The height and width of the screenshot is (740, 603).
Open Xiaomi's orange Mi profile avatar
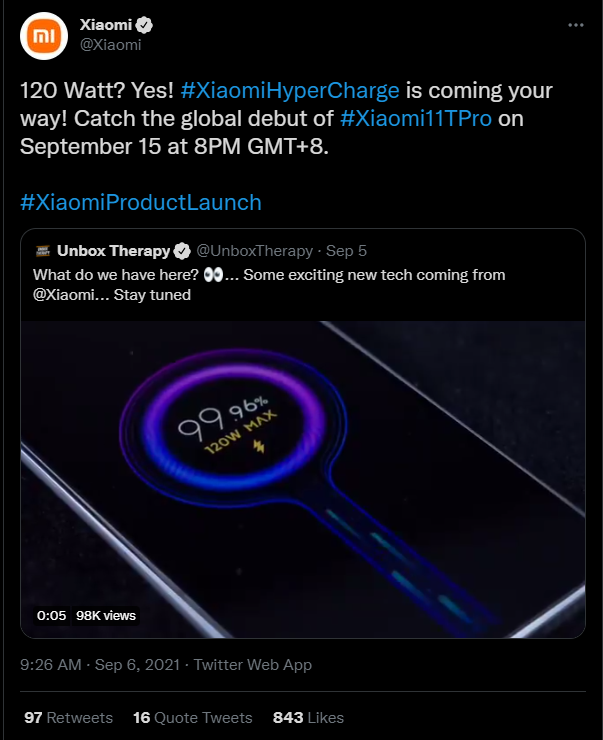point(44,36)
